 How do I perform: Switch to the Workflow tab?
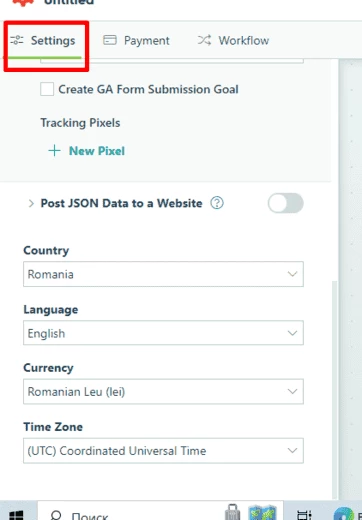coord(233,40)
